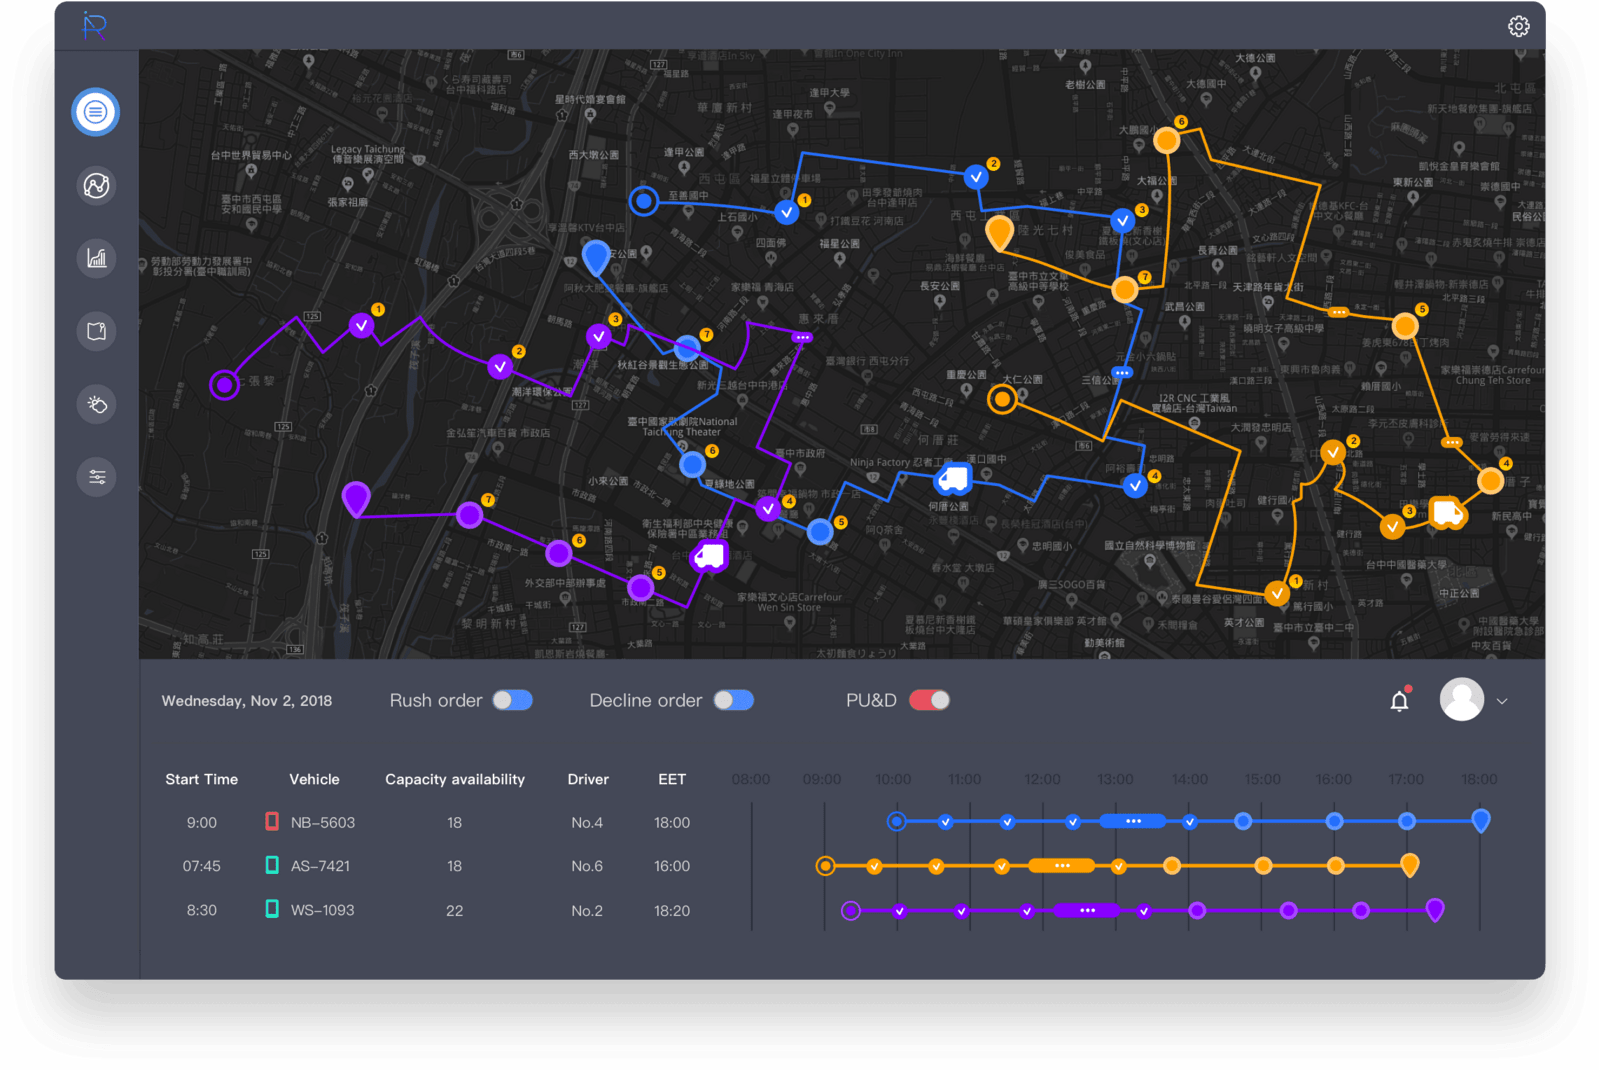Viewport: 1599px width, 1070px height.
Task: Enable the Rush order toggle
Action: (512, 701)
